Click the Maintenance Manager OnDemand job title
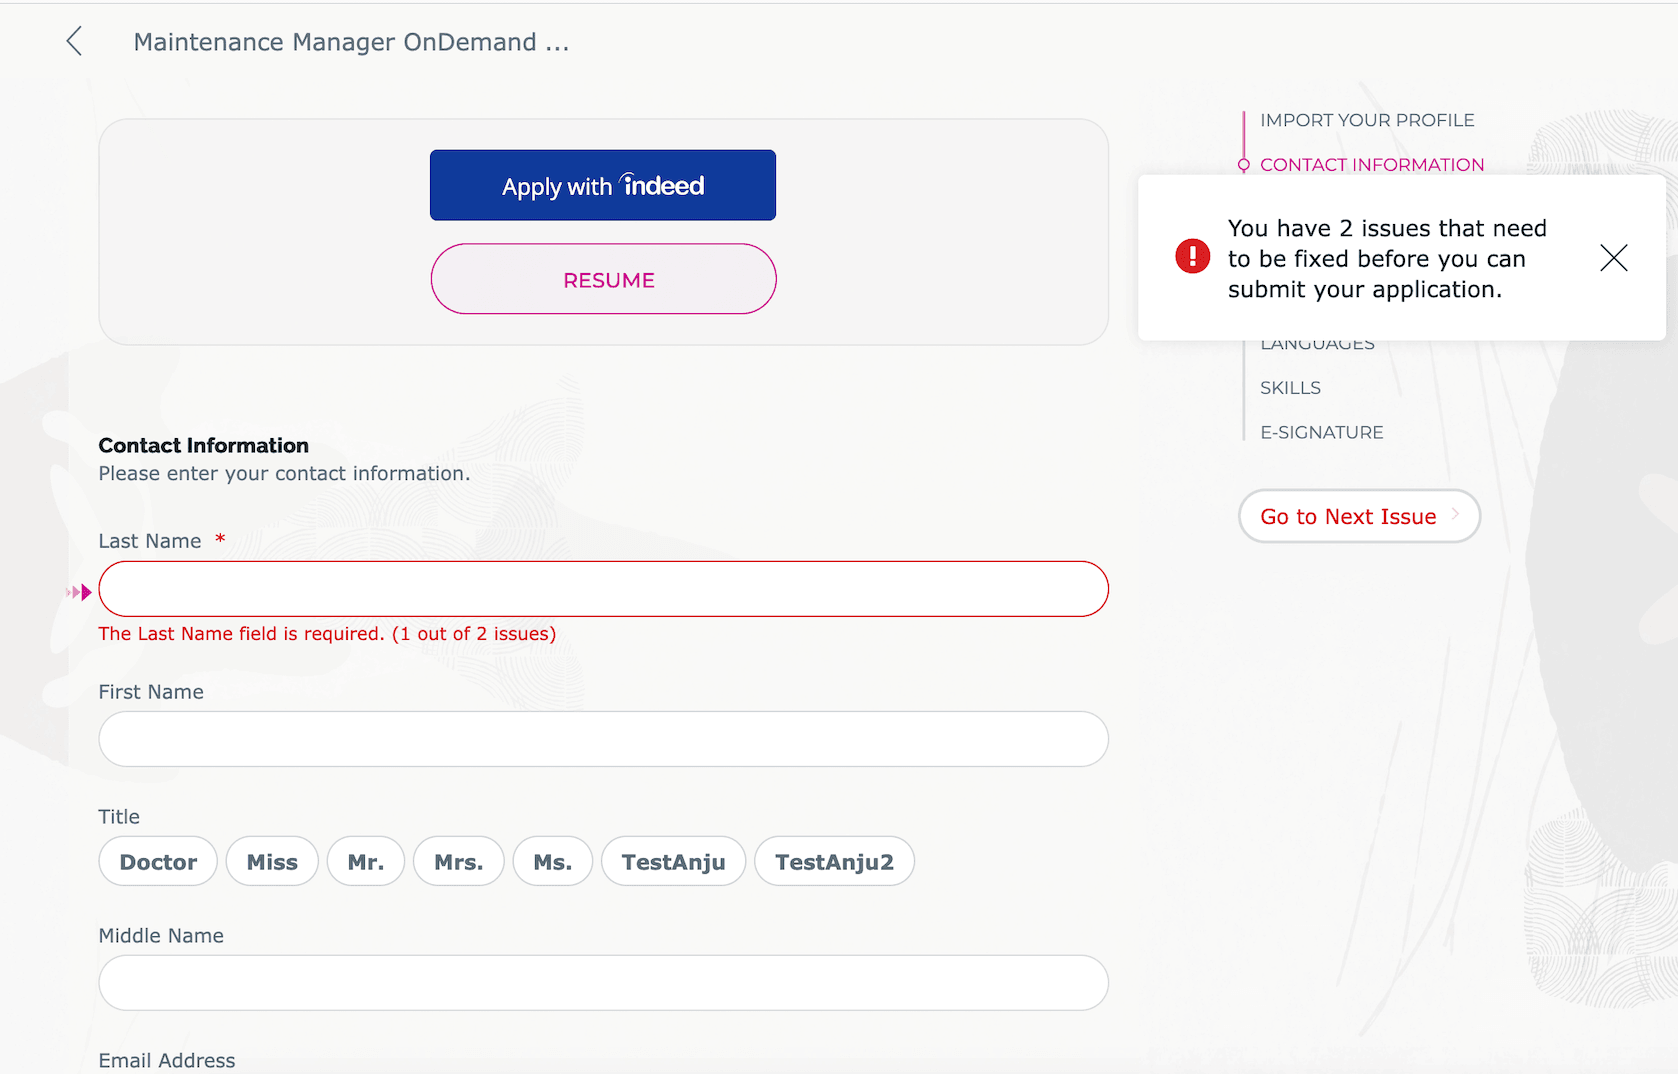This screenshot has width=1678, height=1074. 351,42
